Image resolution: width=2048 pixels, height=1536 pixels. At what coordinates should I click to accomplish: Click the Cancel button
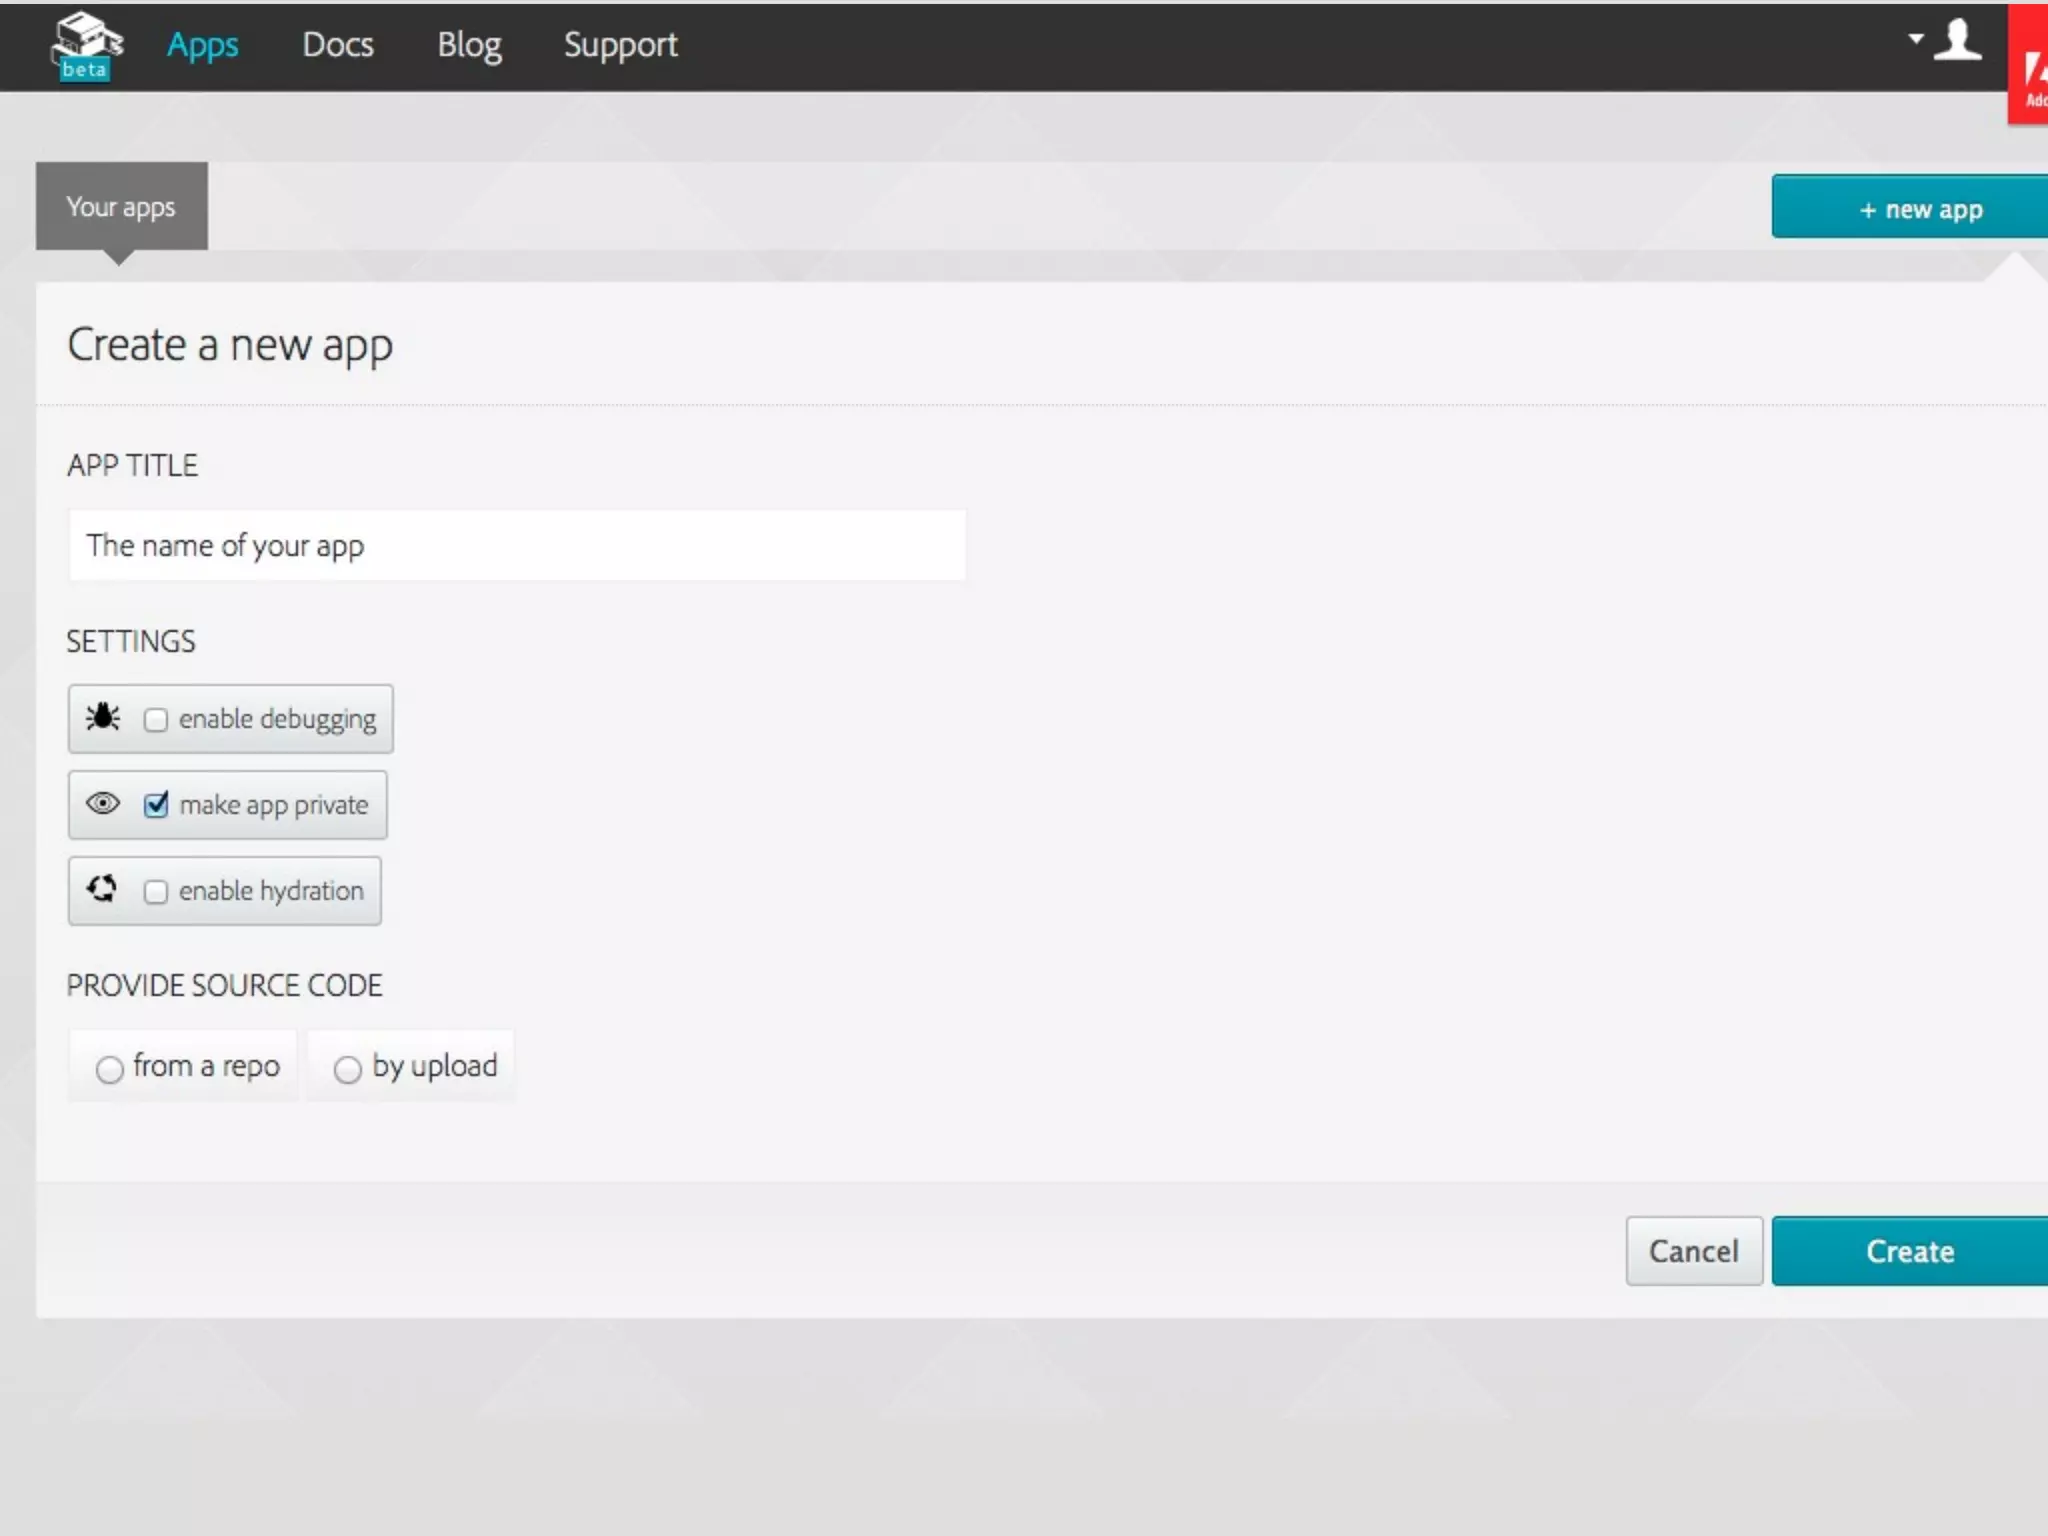(x=1693, y=1251)
